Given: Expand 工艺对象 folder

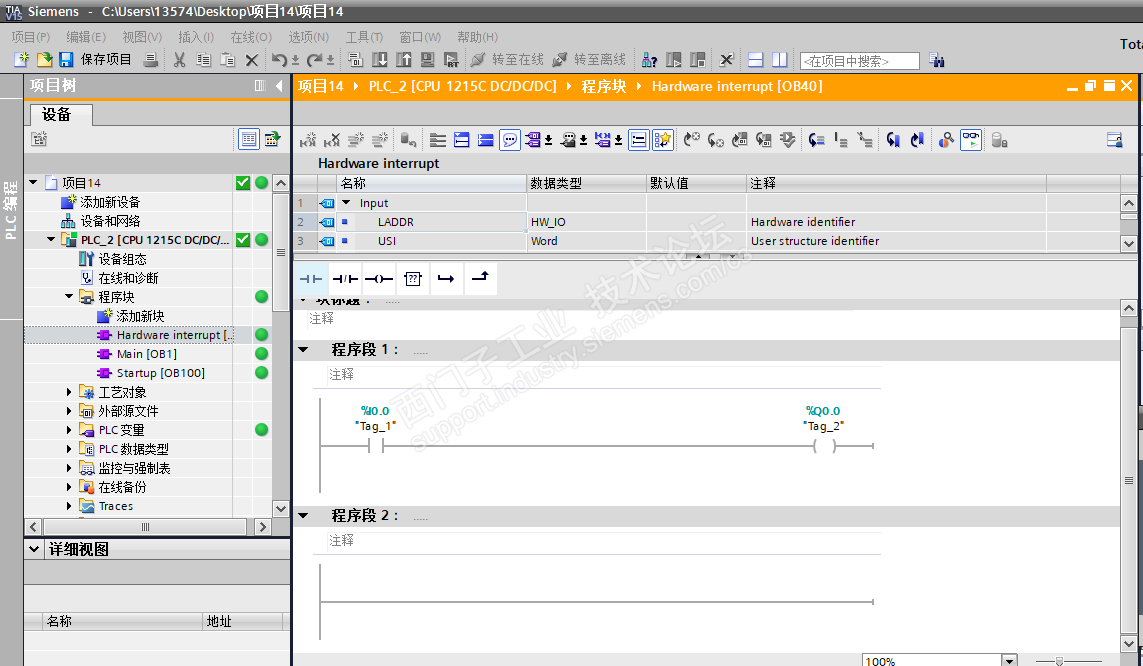Looking at the screenshot, I should point(69,392).
